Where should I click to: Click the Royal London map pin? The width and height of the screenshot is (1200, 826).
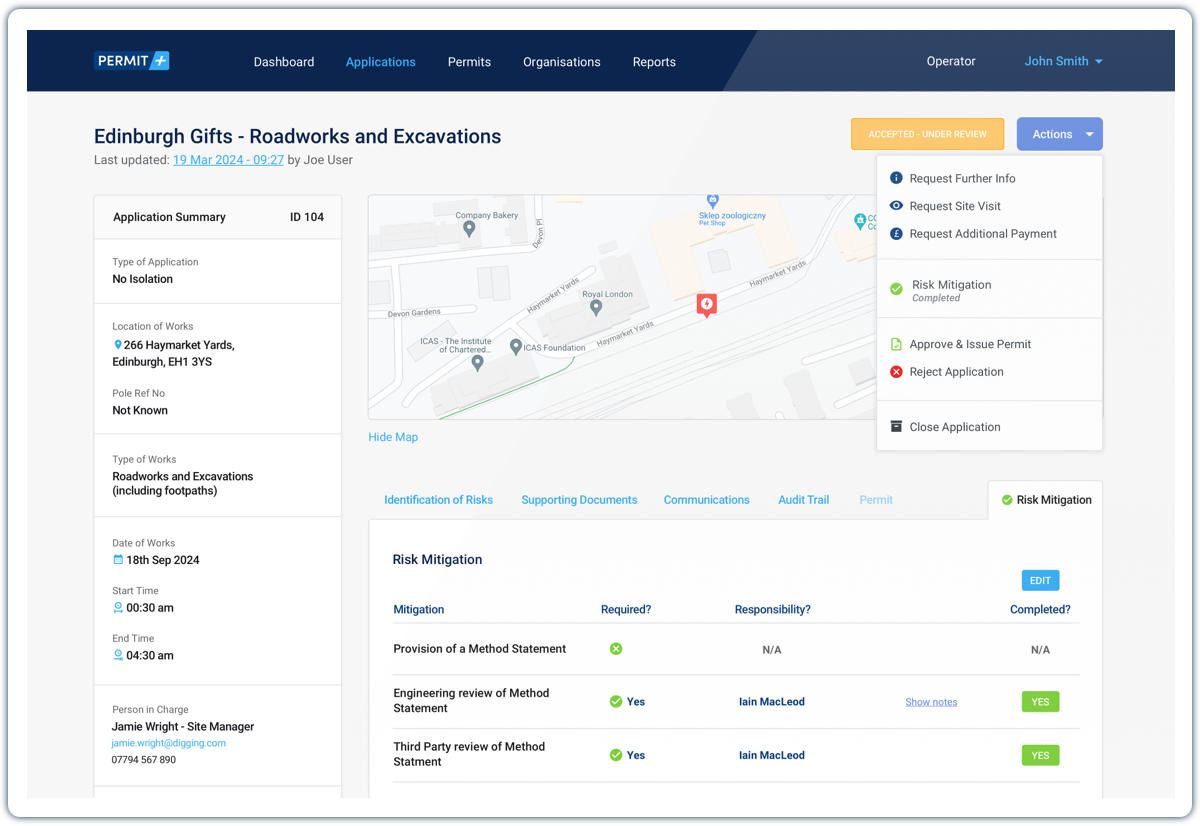[x=596, y=308]
